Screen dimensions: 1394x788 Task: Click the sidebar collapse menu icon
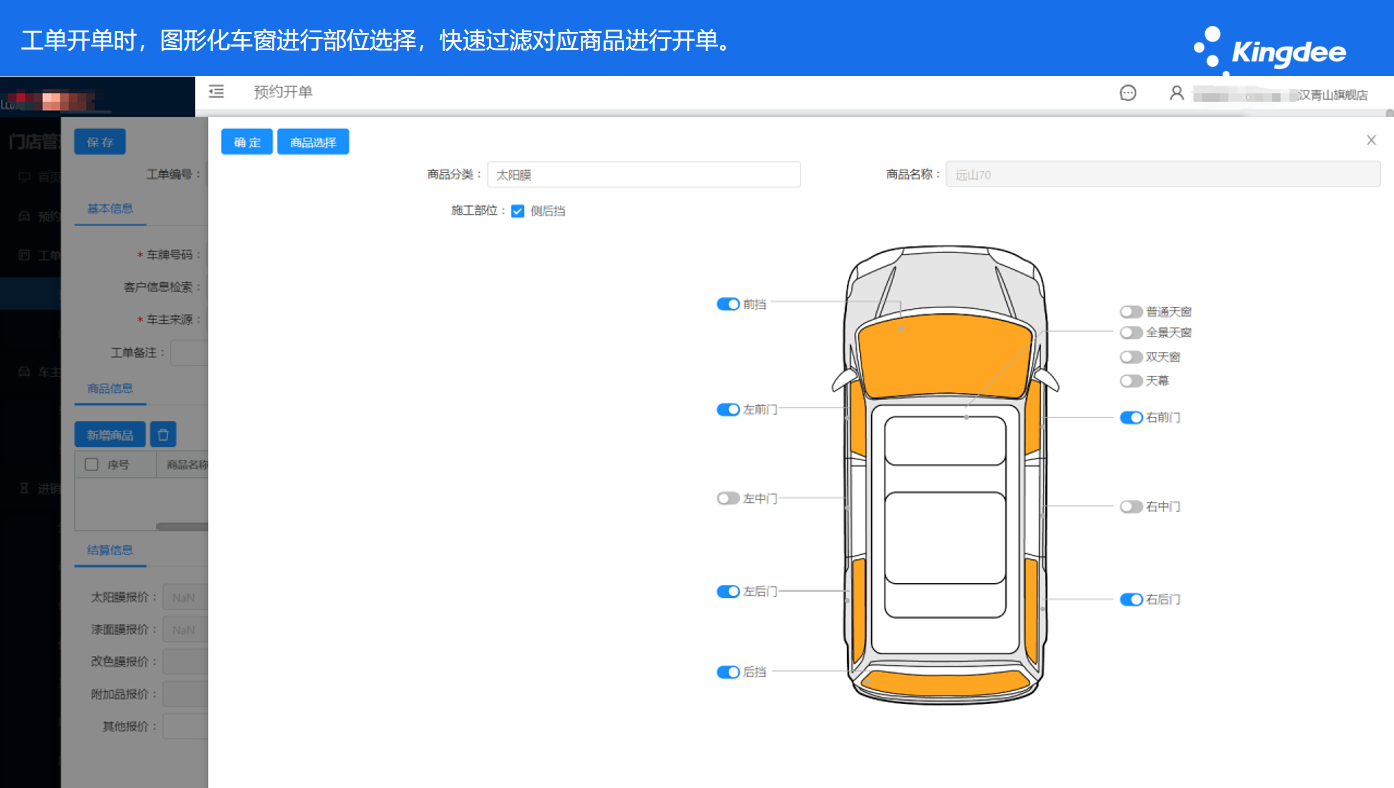[x=216, y=92]
